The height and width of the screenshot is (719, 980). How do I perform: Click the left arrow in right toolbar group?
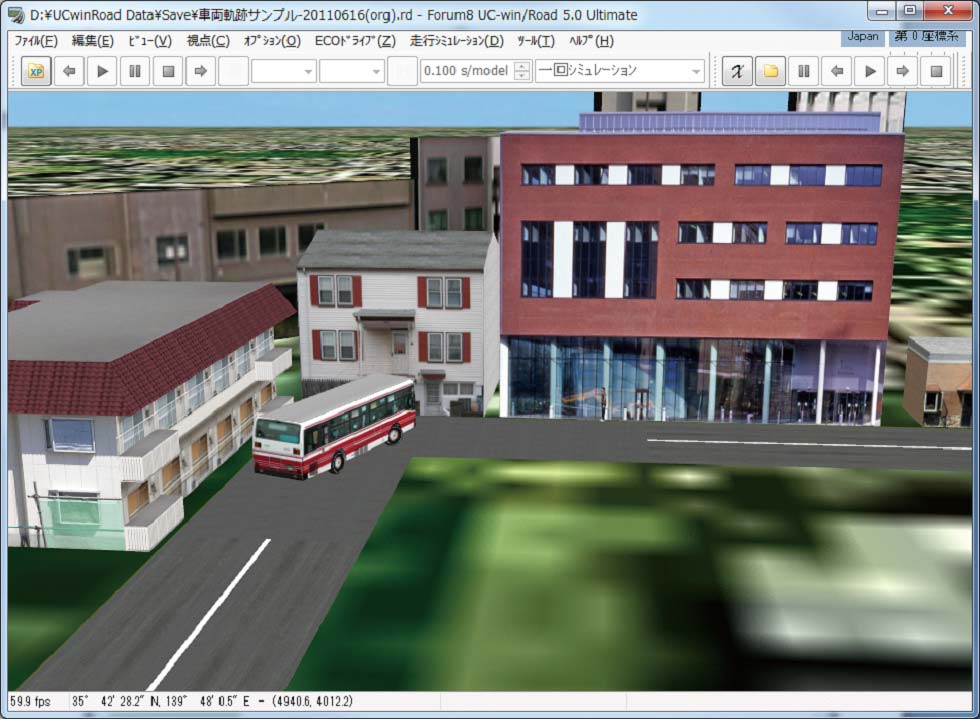837,71
